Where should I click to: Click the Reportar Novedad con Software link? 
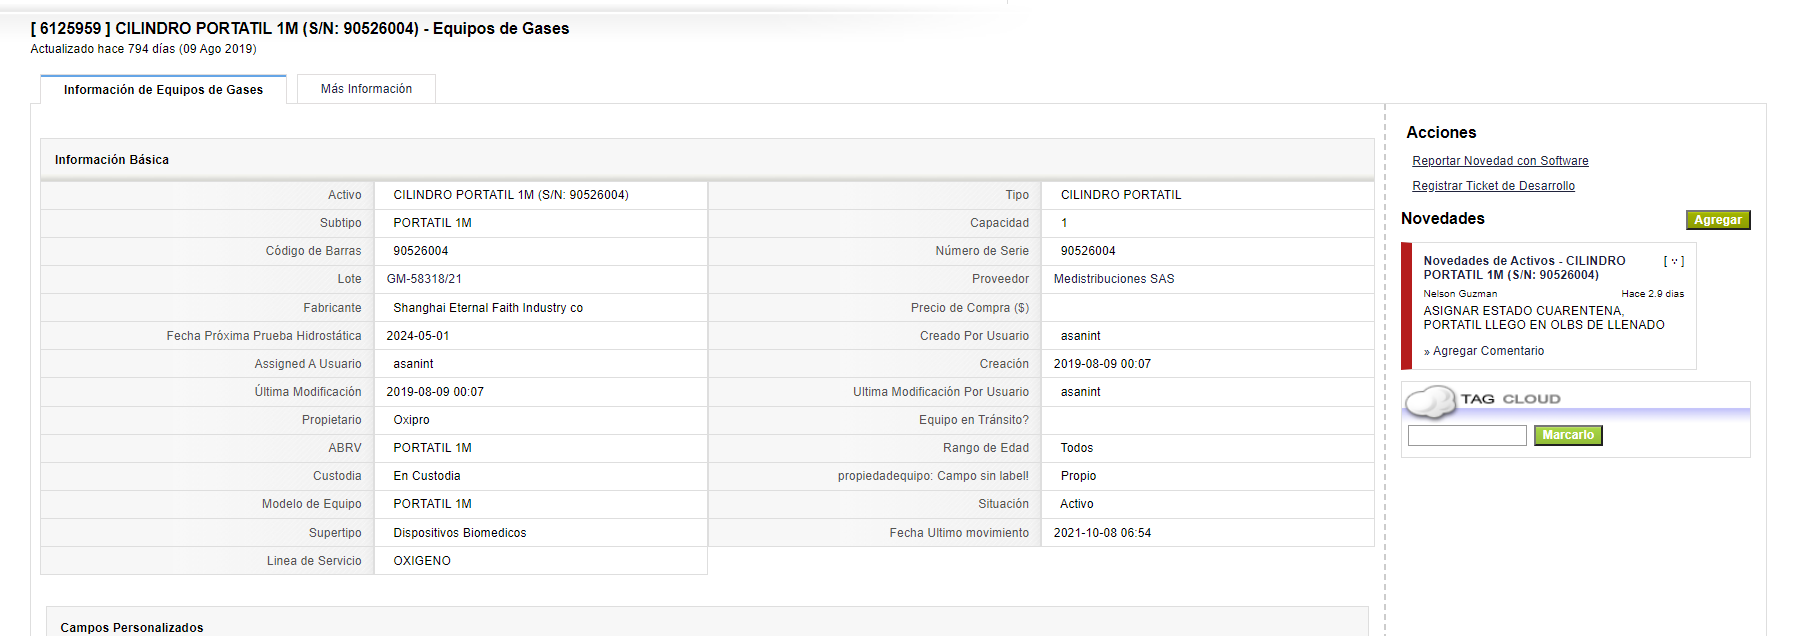[x=1500, y=161]
